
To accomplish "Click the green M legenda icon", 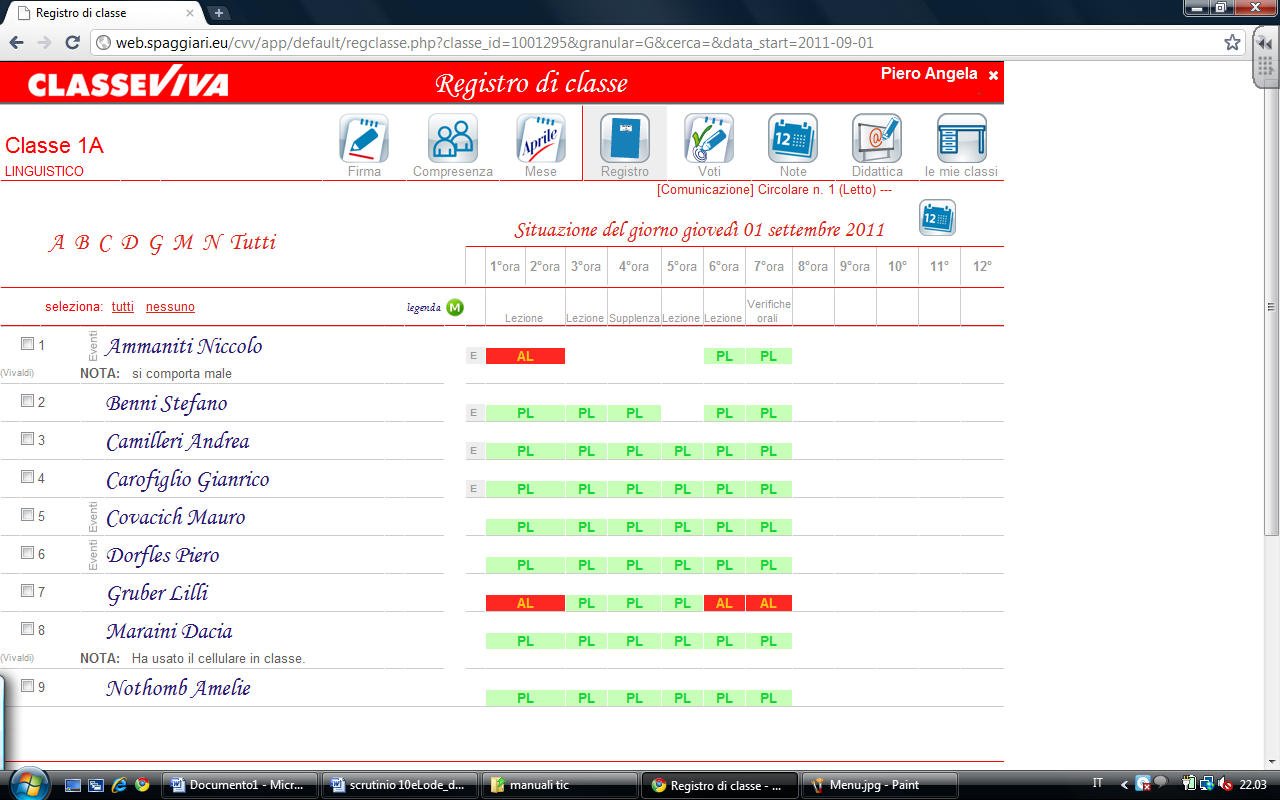I will pos(455,307).
